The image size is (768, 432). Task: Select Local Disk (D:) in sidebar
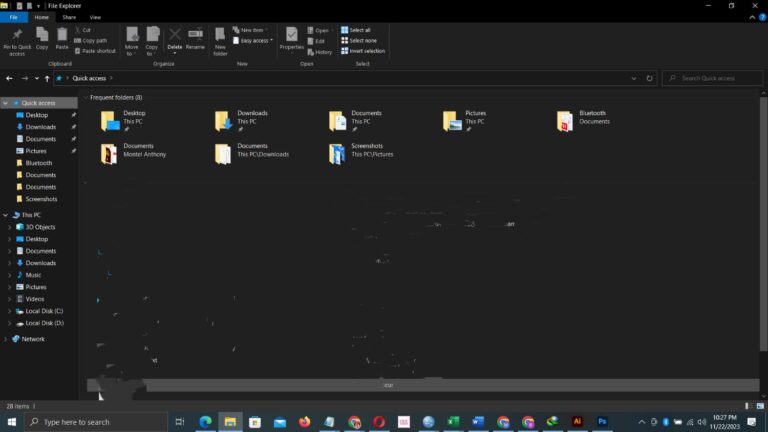coord(44,323)
